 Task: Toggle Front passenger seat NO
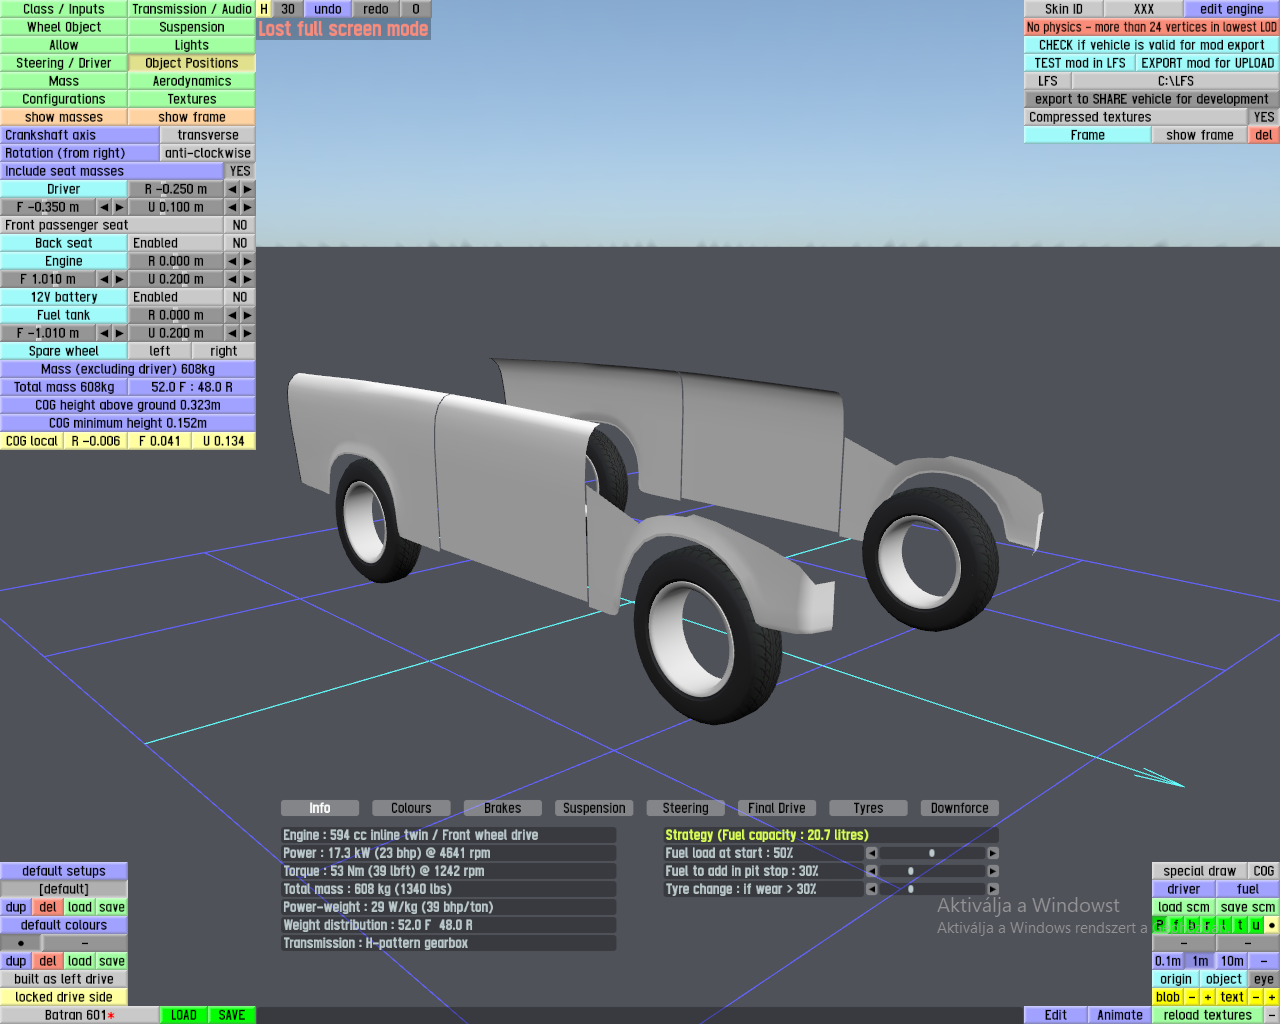(x=240, y=225)
